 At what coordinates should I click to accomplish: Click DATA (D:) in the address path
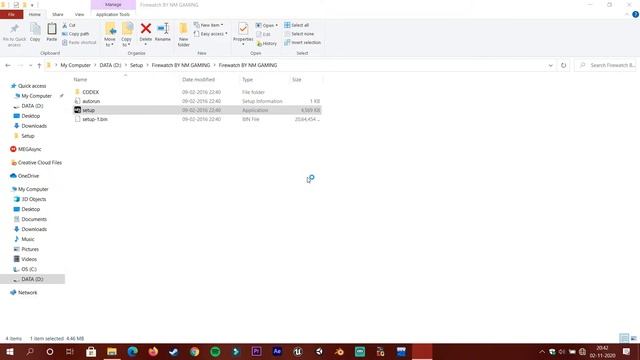click(x=110, y=65)
